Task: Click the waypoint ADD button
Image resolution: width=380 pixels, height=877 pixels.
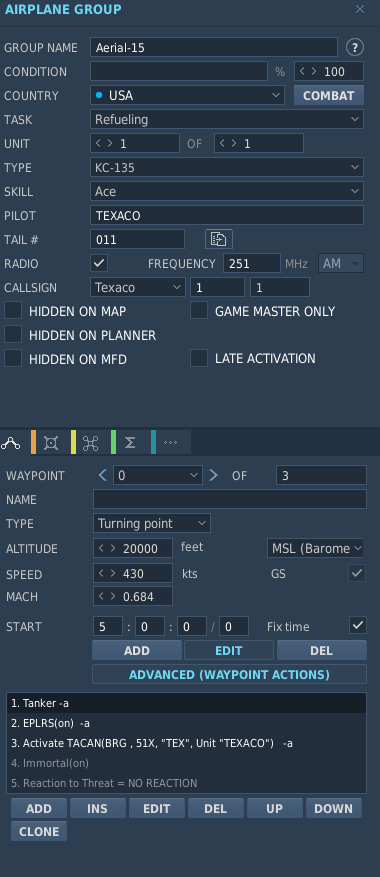Action: [137, 650]
